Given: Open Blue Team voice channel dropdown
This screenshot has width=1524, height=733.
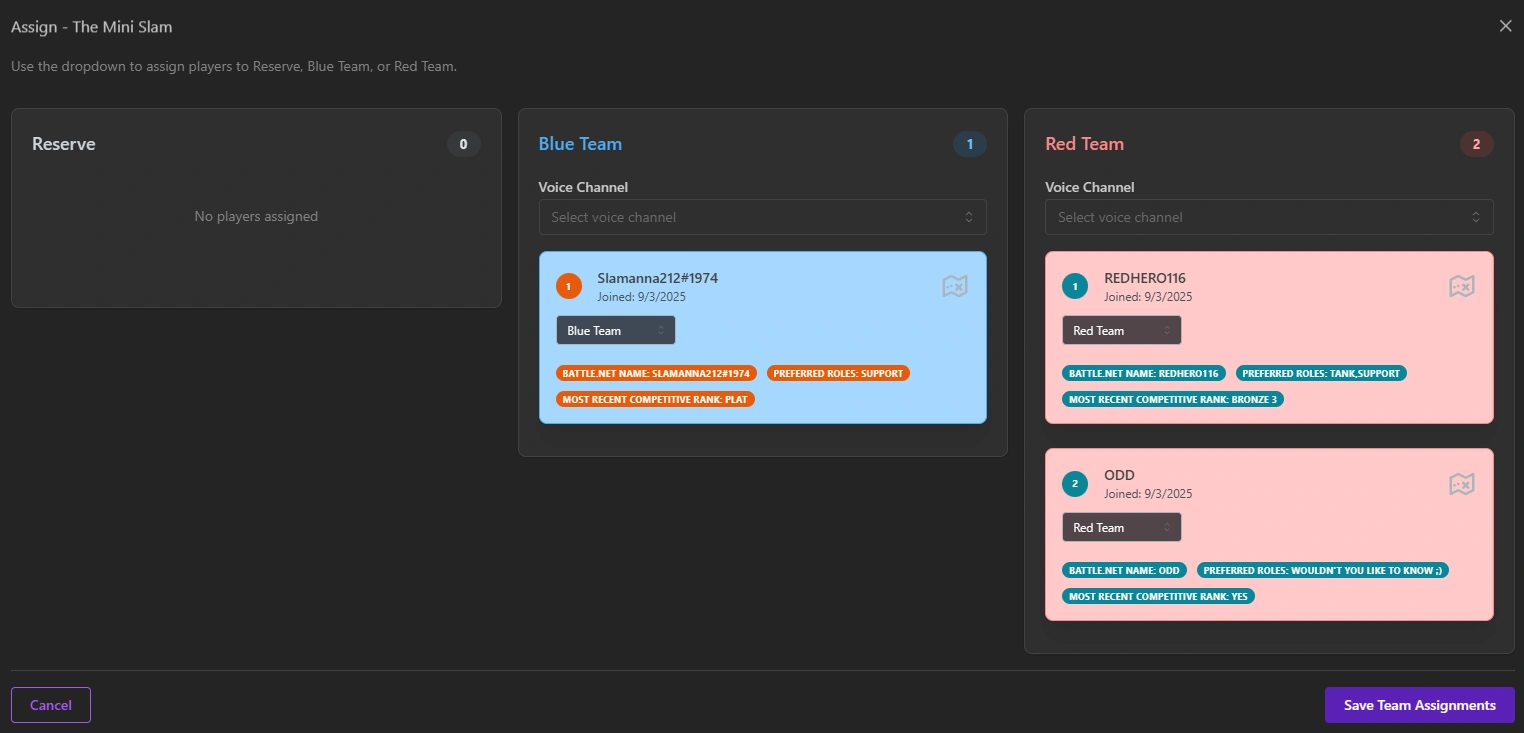Looking at the screenshot, I should point(762,217).
